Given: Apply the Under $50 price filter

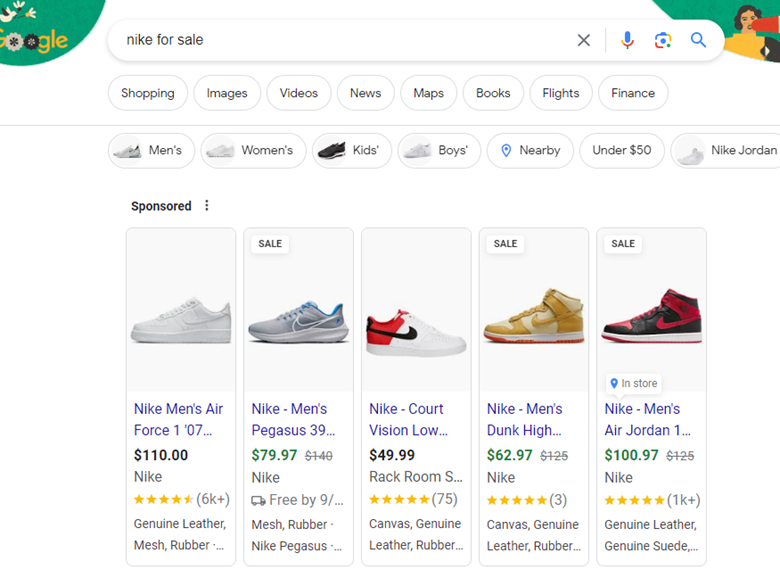Looking at the screenshot, I should 622,150.
